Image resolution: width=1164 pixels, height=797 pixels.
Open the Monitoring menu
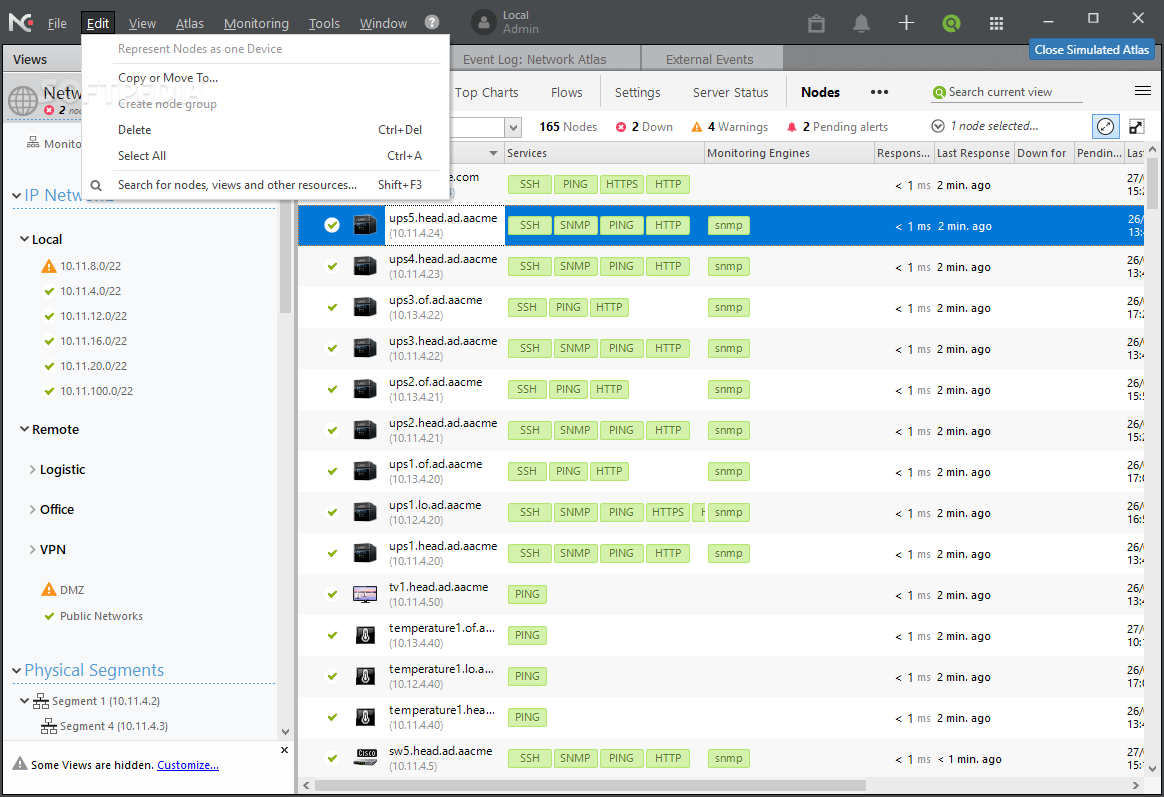(x=256, y=23)
